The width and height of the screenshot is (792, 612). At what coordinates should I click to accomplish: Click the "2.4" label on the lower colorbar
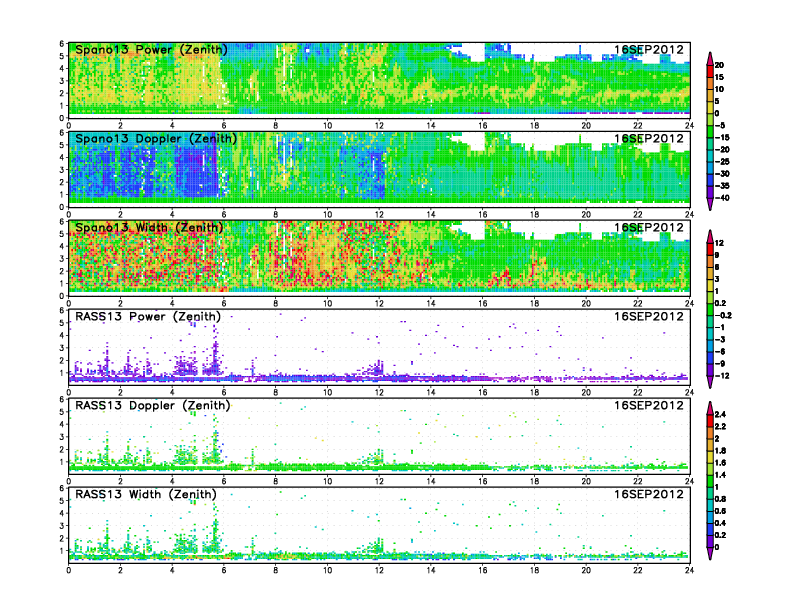720,414
